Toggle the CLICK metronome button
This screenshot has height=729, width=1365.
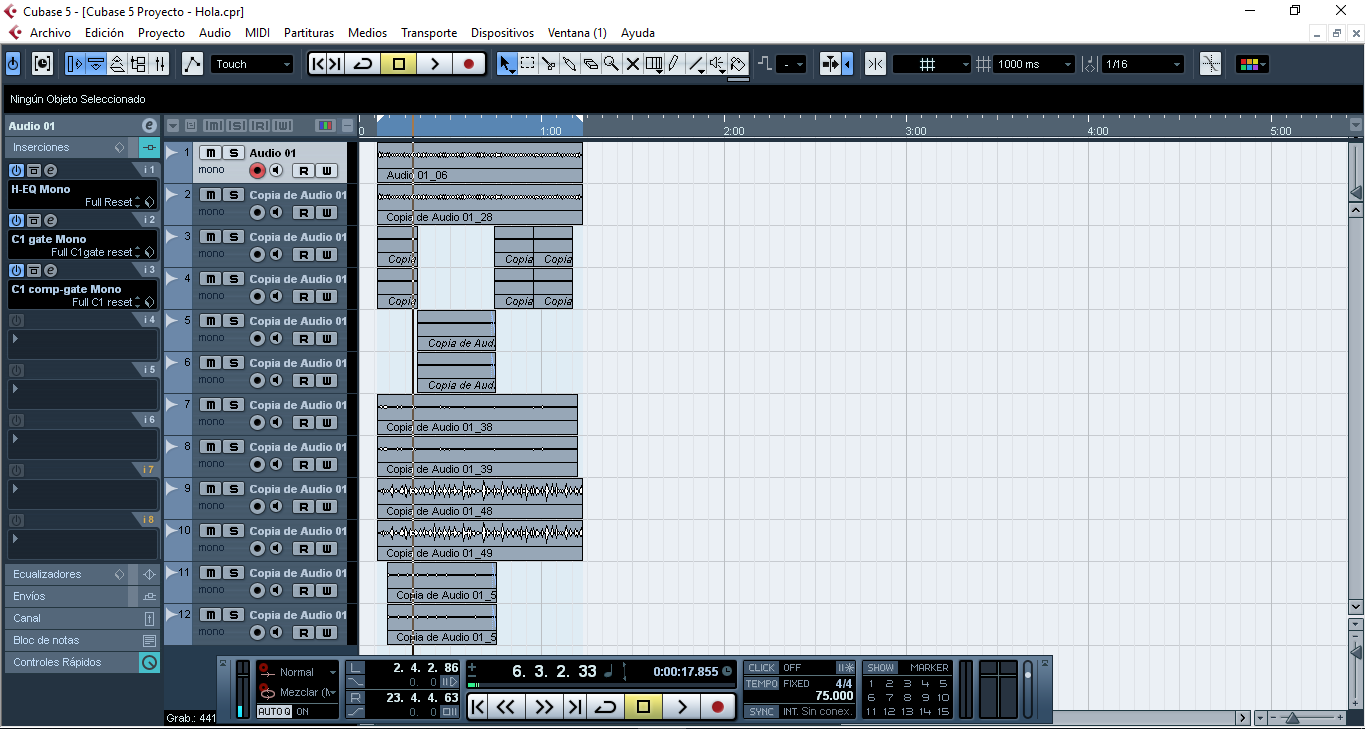tap(762, 667)
